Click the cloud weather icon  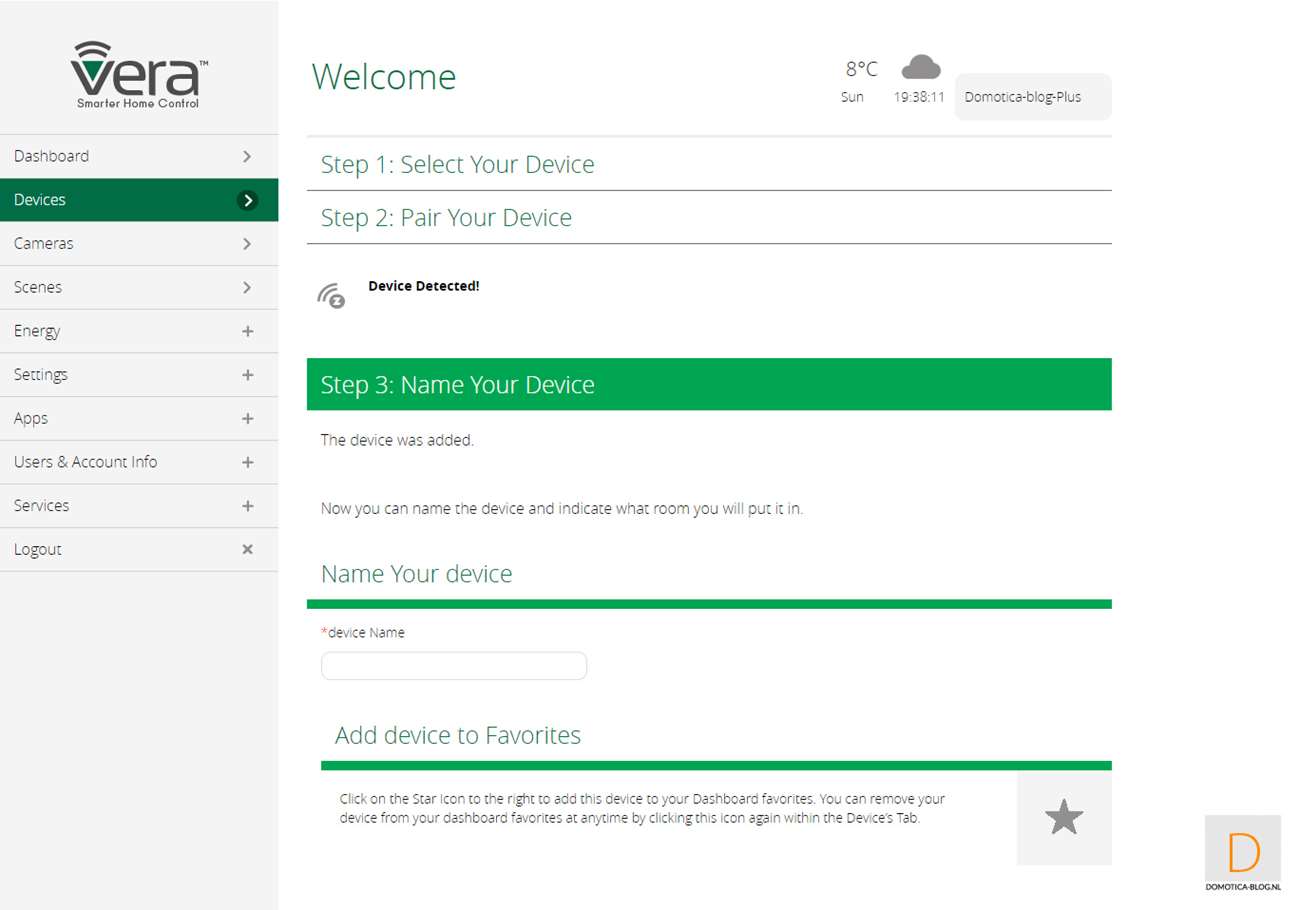[x=920, y=67]
